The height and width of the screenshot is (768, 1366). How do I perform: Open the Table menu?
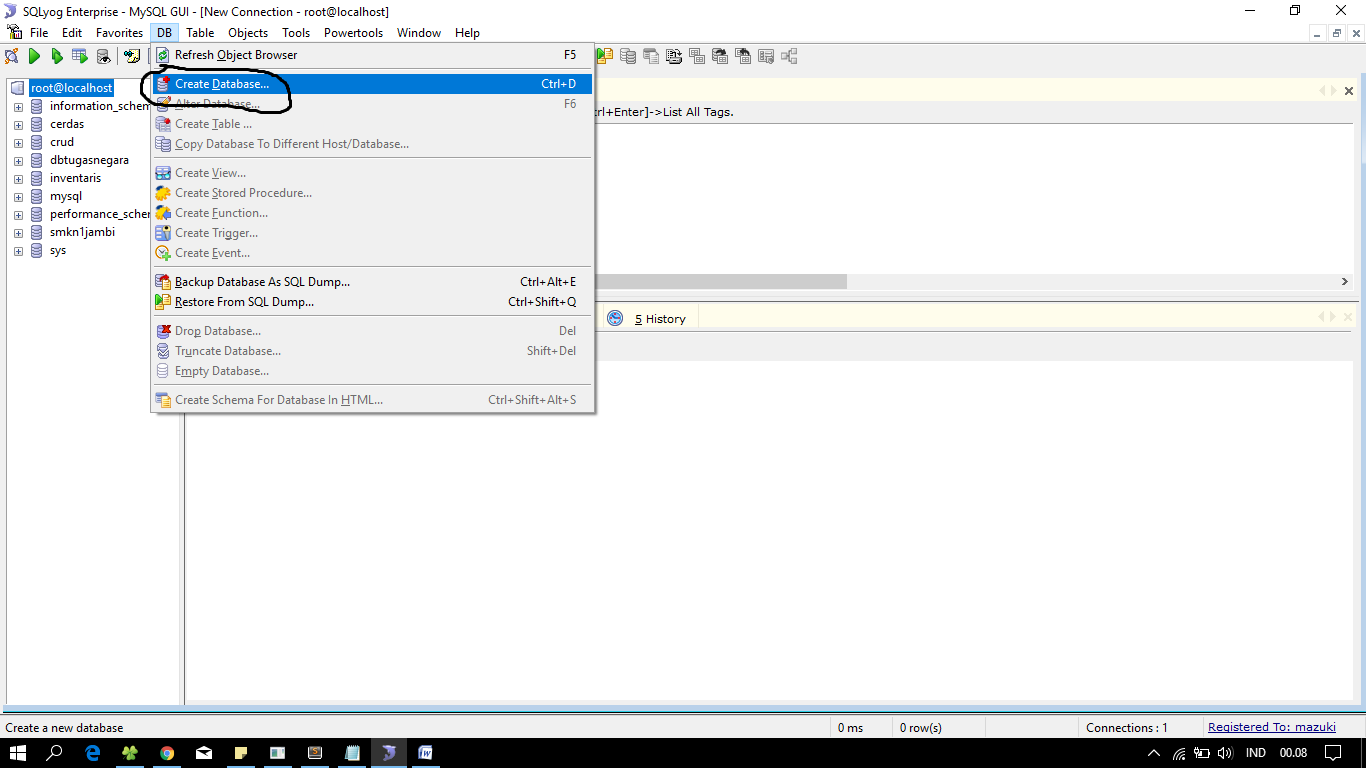click(x=200, y=33)
